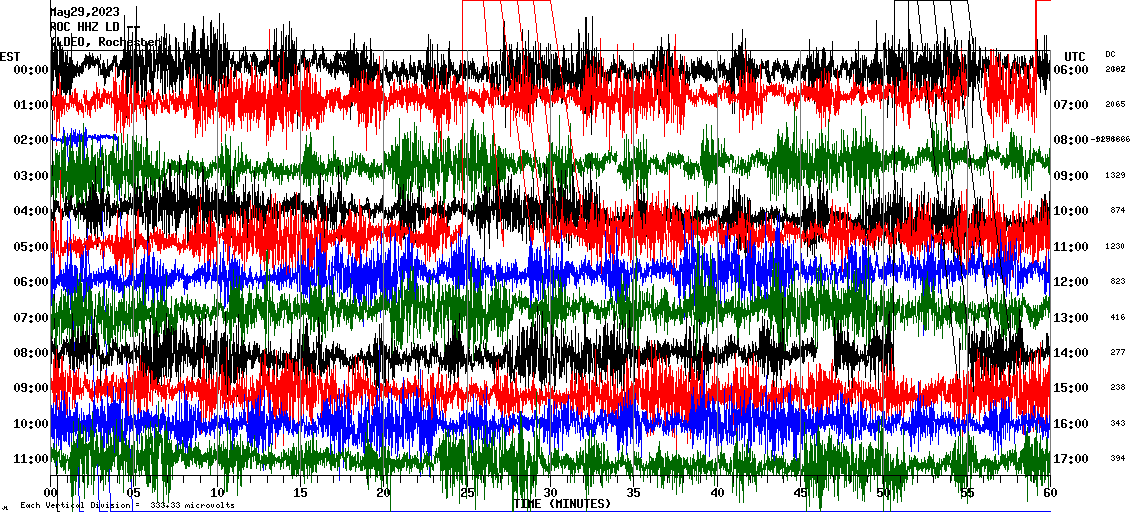Click the TIME (MINUTES) axis title

[x=561, y=504]
